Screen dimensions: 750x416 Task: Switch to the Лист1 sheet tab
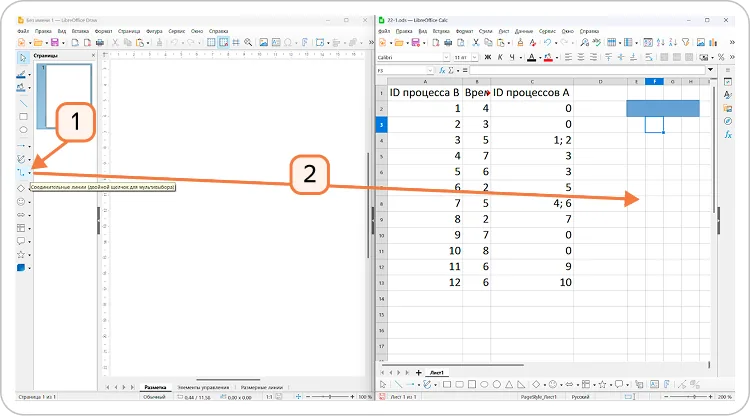coord(437,372)
